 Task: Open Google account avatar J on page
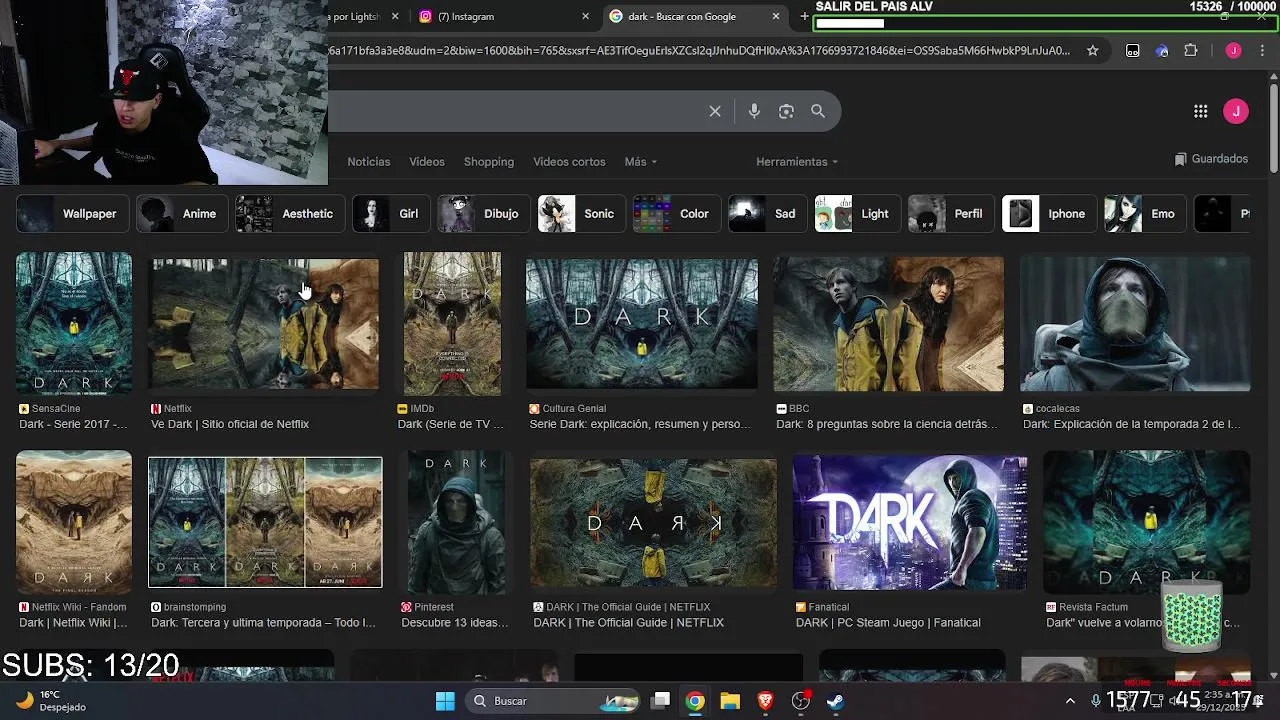tap(1236, 111)
